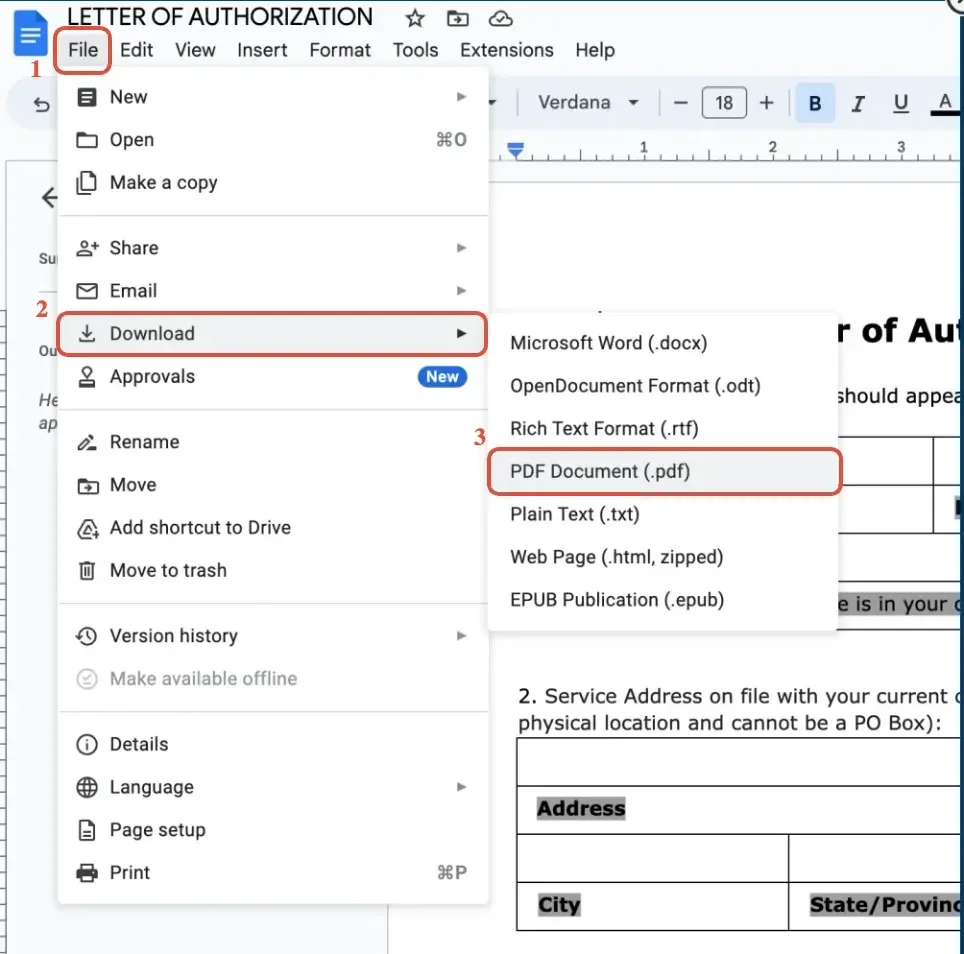Click the move-to-folder icon beside title
The image size is (964, 954).
pyautogui.click(x=457, y=19)
